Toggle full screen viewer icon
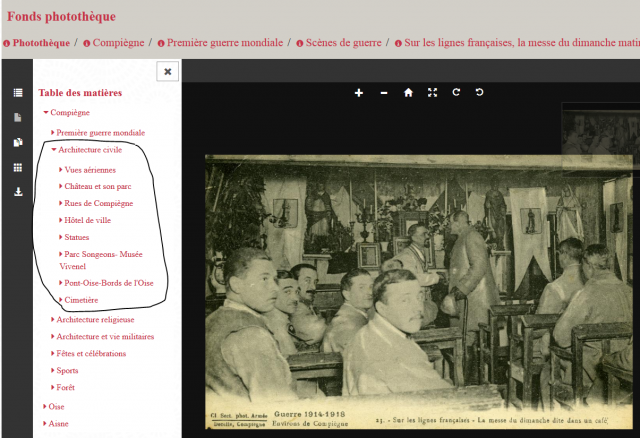Screen dimensions: 640x438 [x=432, y=93]
